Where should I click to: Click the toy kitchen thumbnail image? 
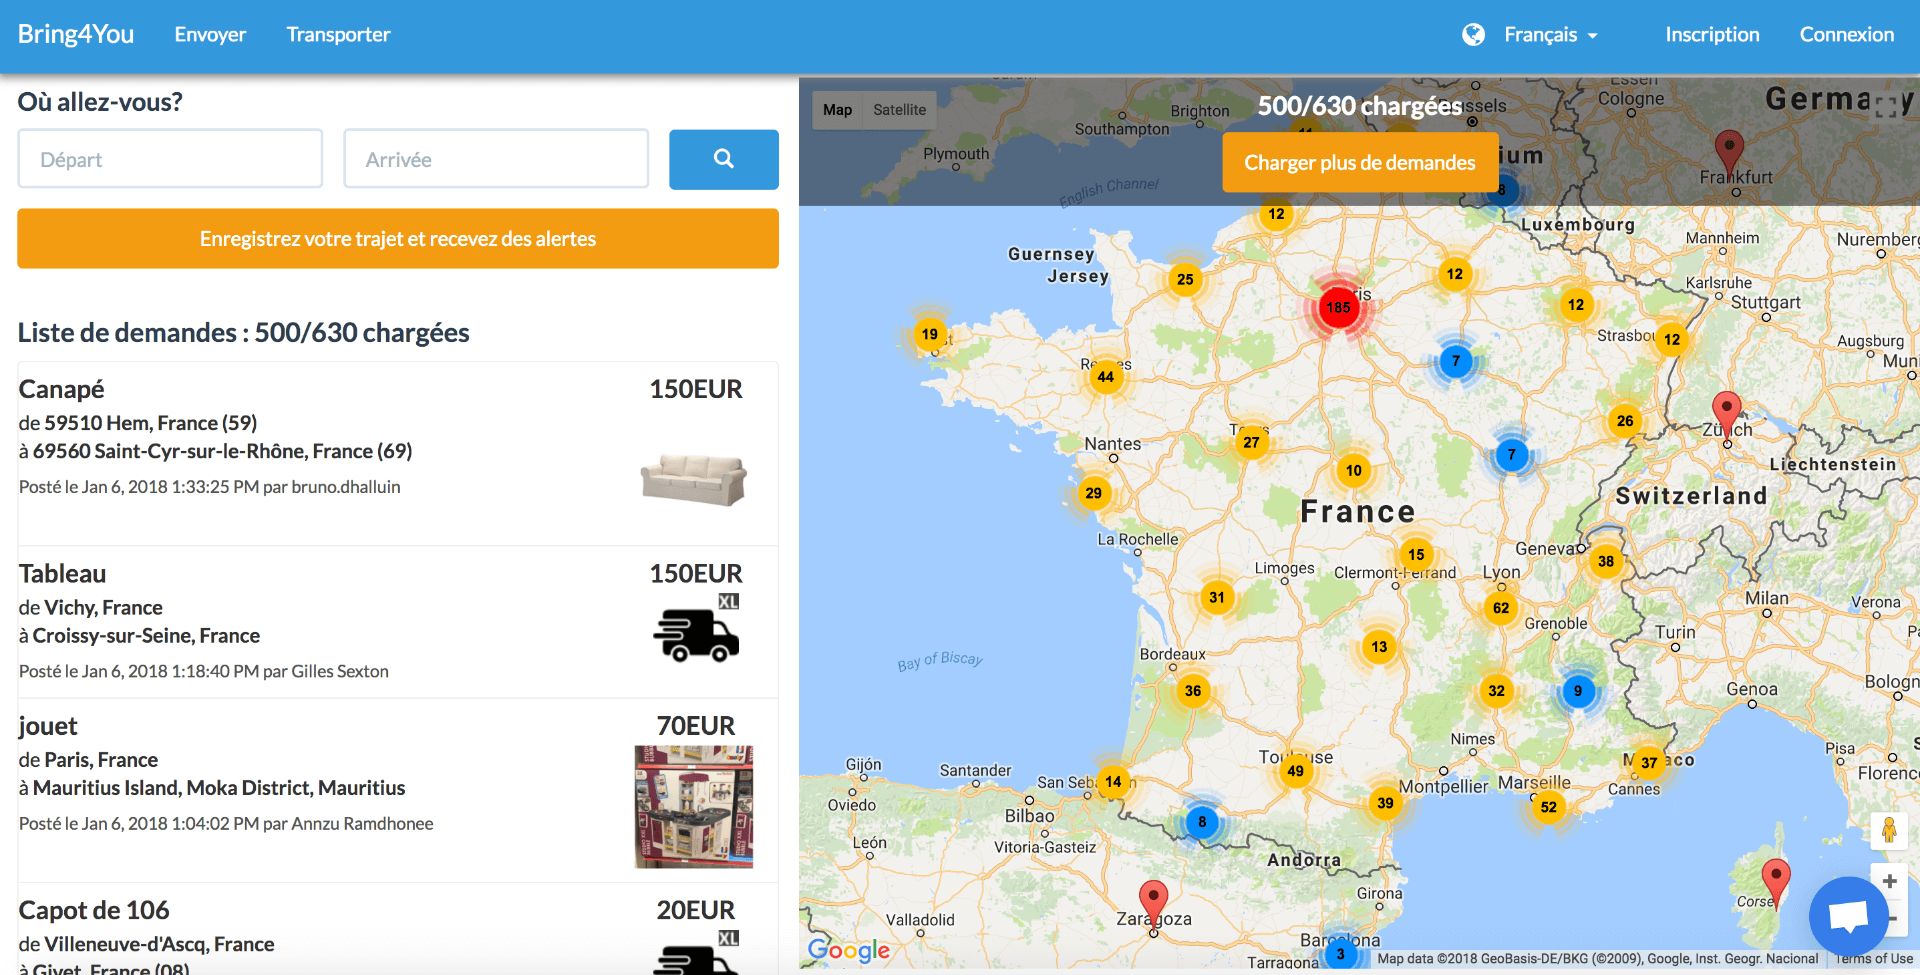(694, 807)
